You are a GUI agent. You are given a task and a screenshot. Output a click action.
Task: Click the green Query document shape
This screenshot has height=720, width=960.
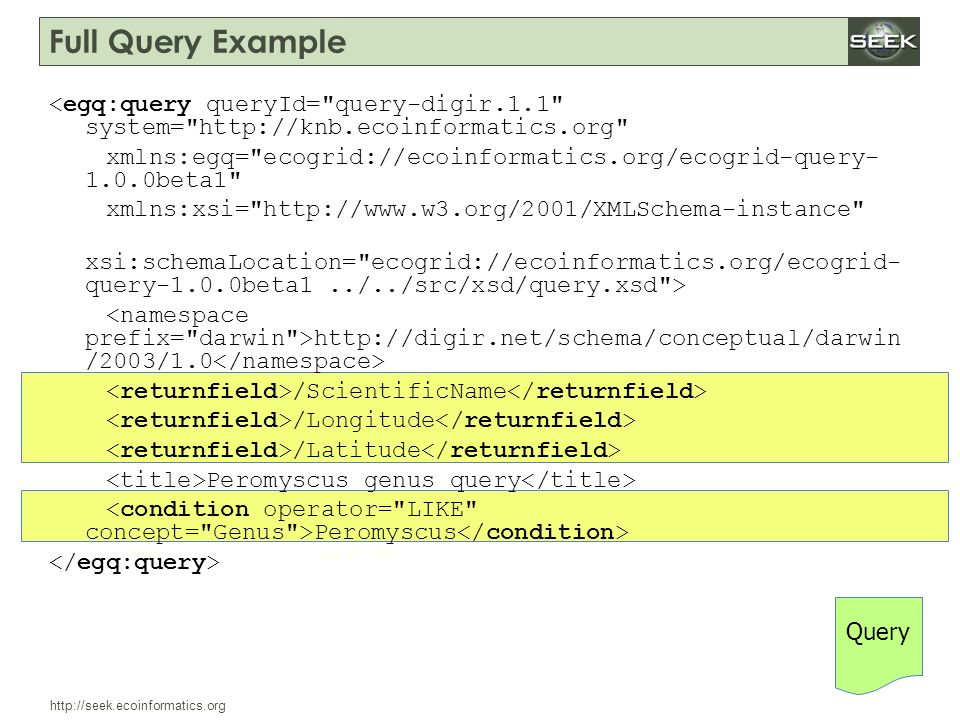[x=879, y=645]
